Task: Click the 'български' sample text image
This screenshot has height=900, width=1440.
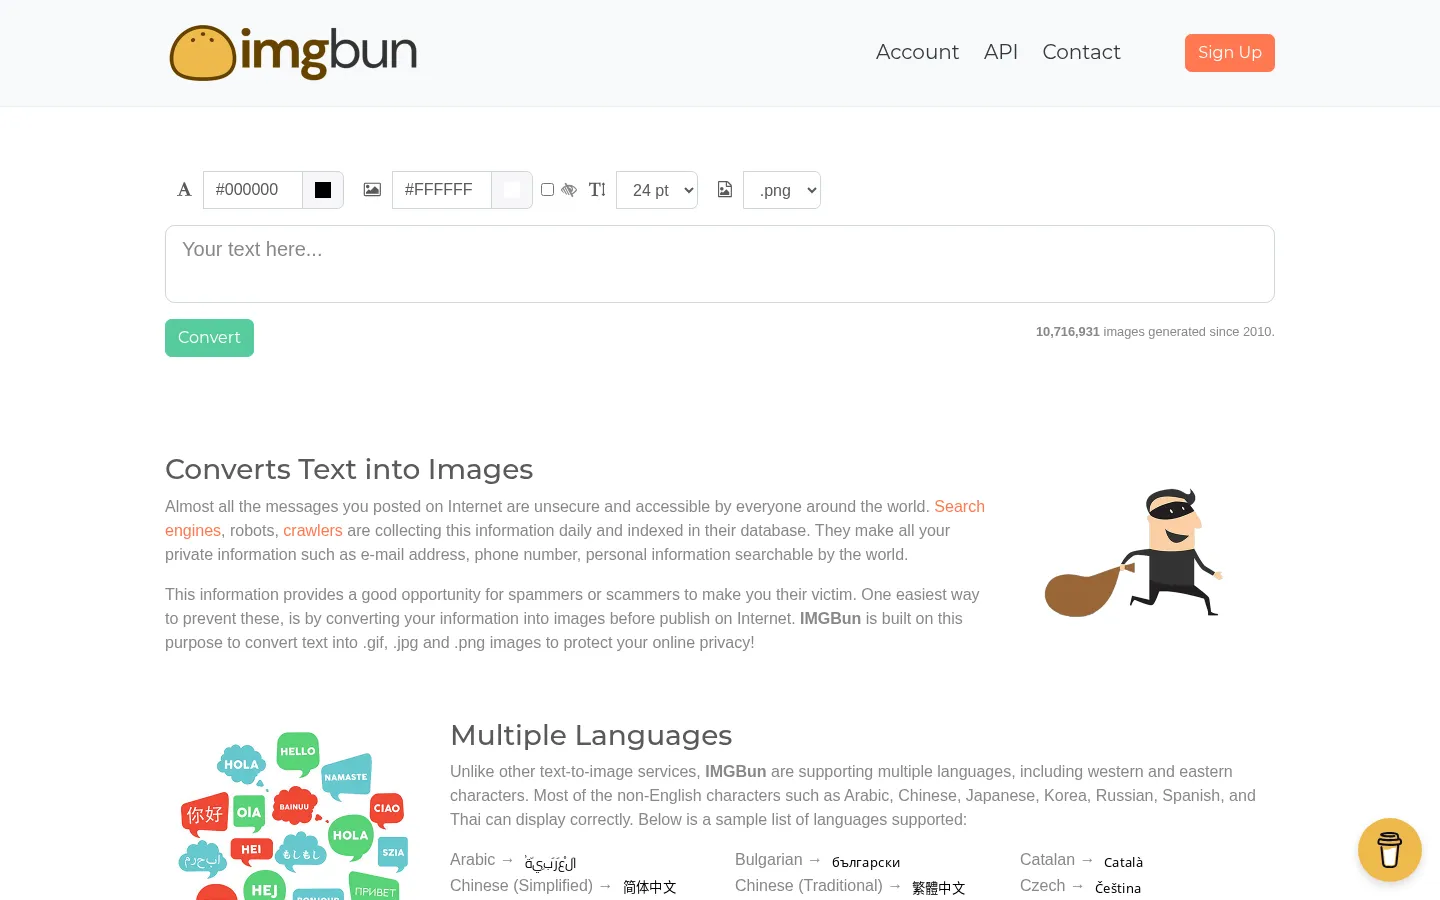Action: pos(866,862)
